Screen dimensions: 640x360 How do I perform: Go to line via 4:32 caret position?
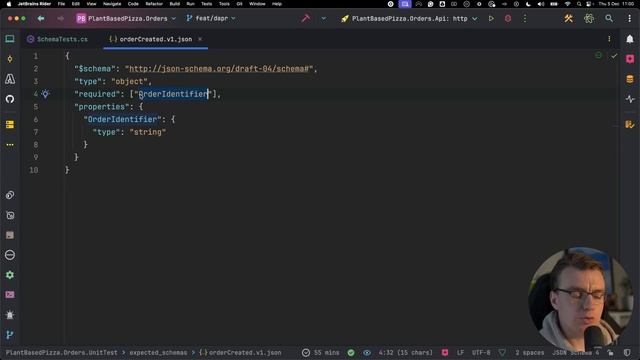coord(405,353)
